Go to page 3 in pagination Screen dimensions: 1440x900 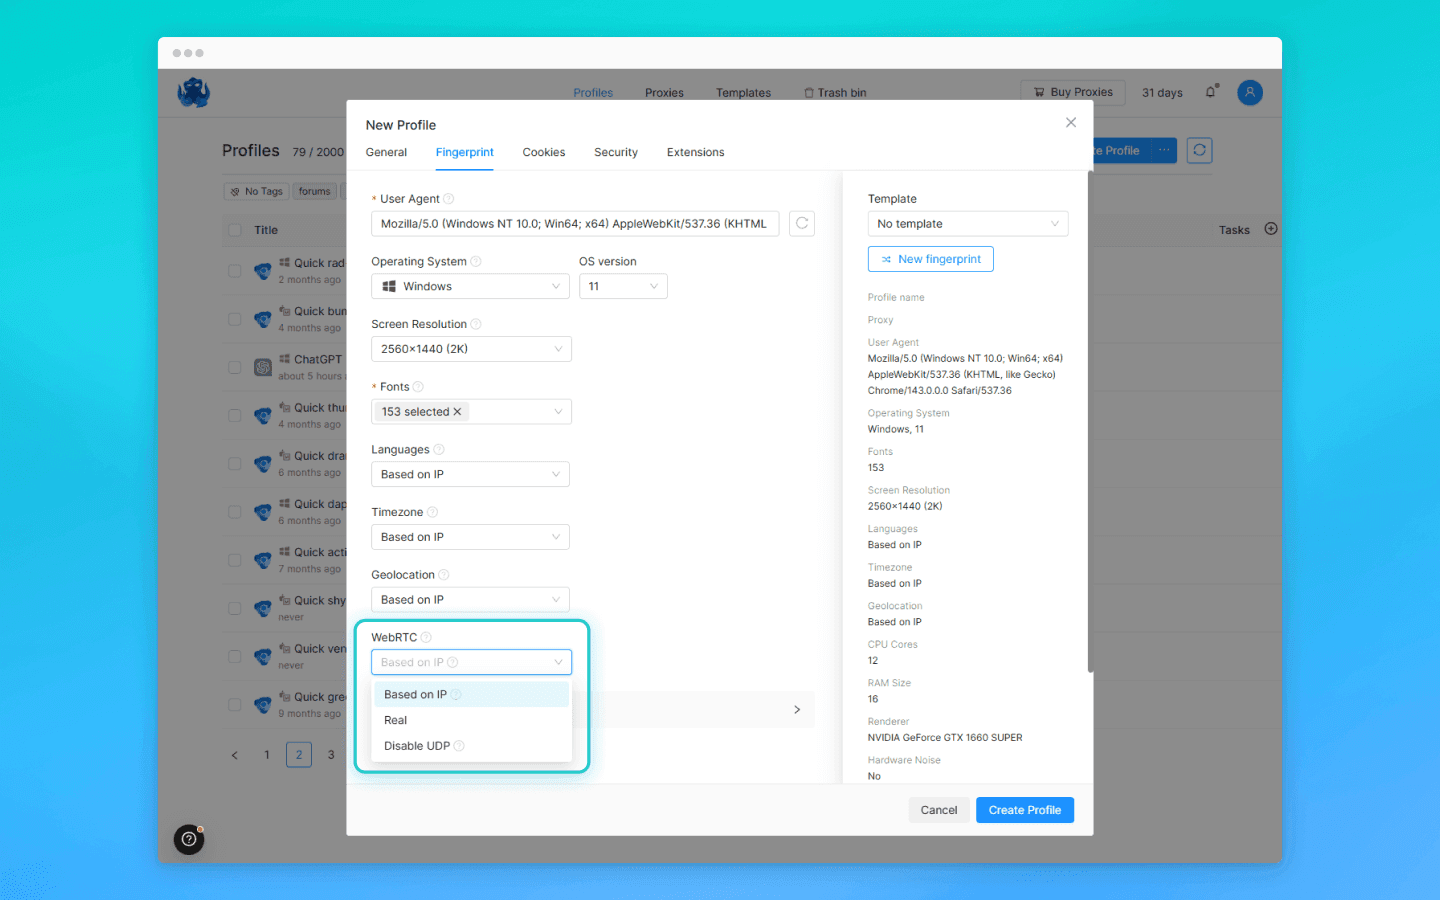click(331, 754)
